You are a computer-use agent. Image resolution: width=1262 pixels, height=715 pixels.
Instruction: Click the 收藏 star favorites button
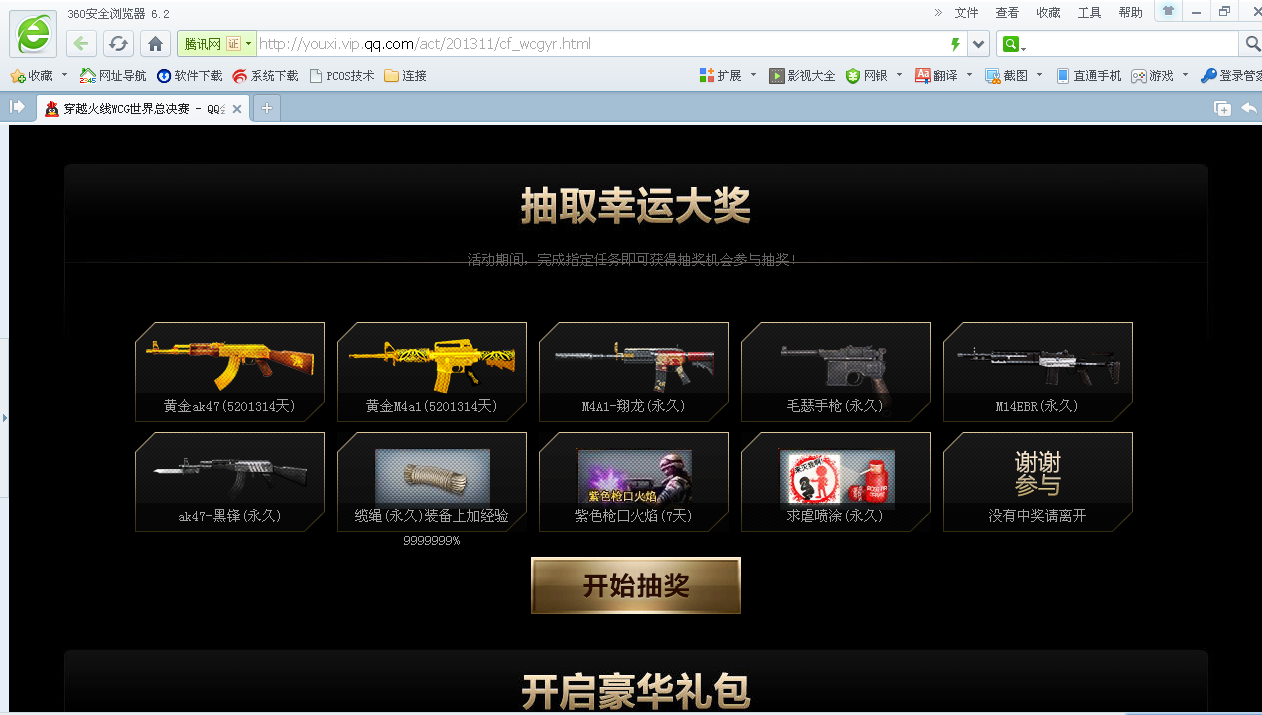pos(31,75)
